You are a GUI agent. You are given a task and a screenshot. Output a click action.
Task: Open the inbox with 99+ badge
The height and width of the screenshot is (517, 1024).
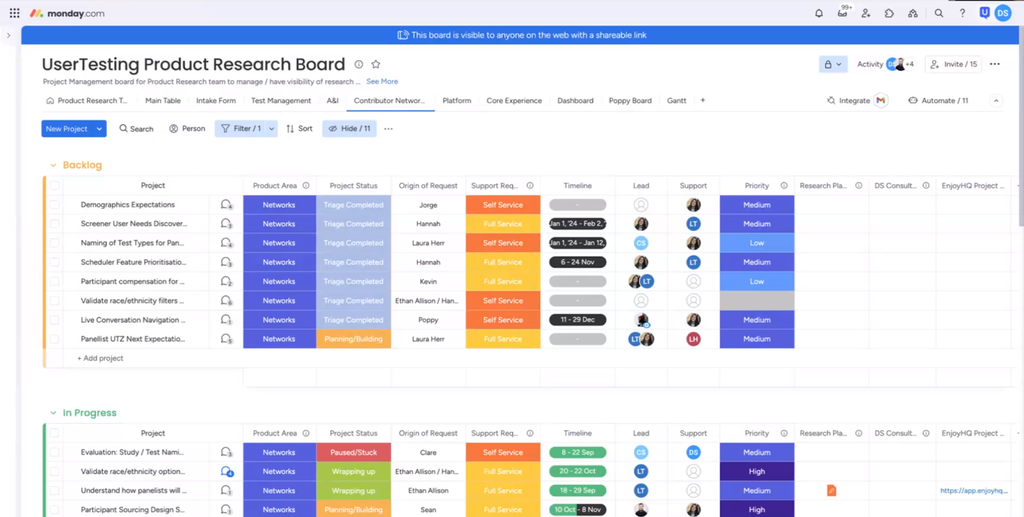[x=842, y=12]
